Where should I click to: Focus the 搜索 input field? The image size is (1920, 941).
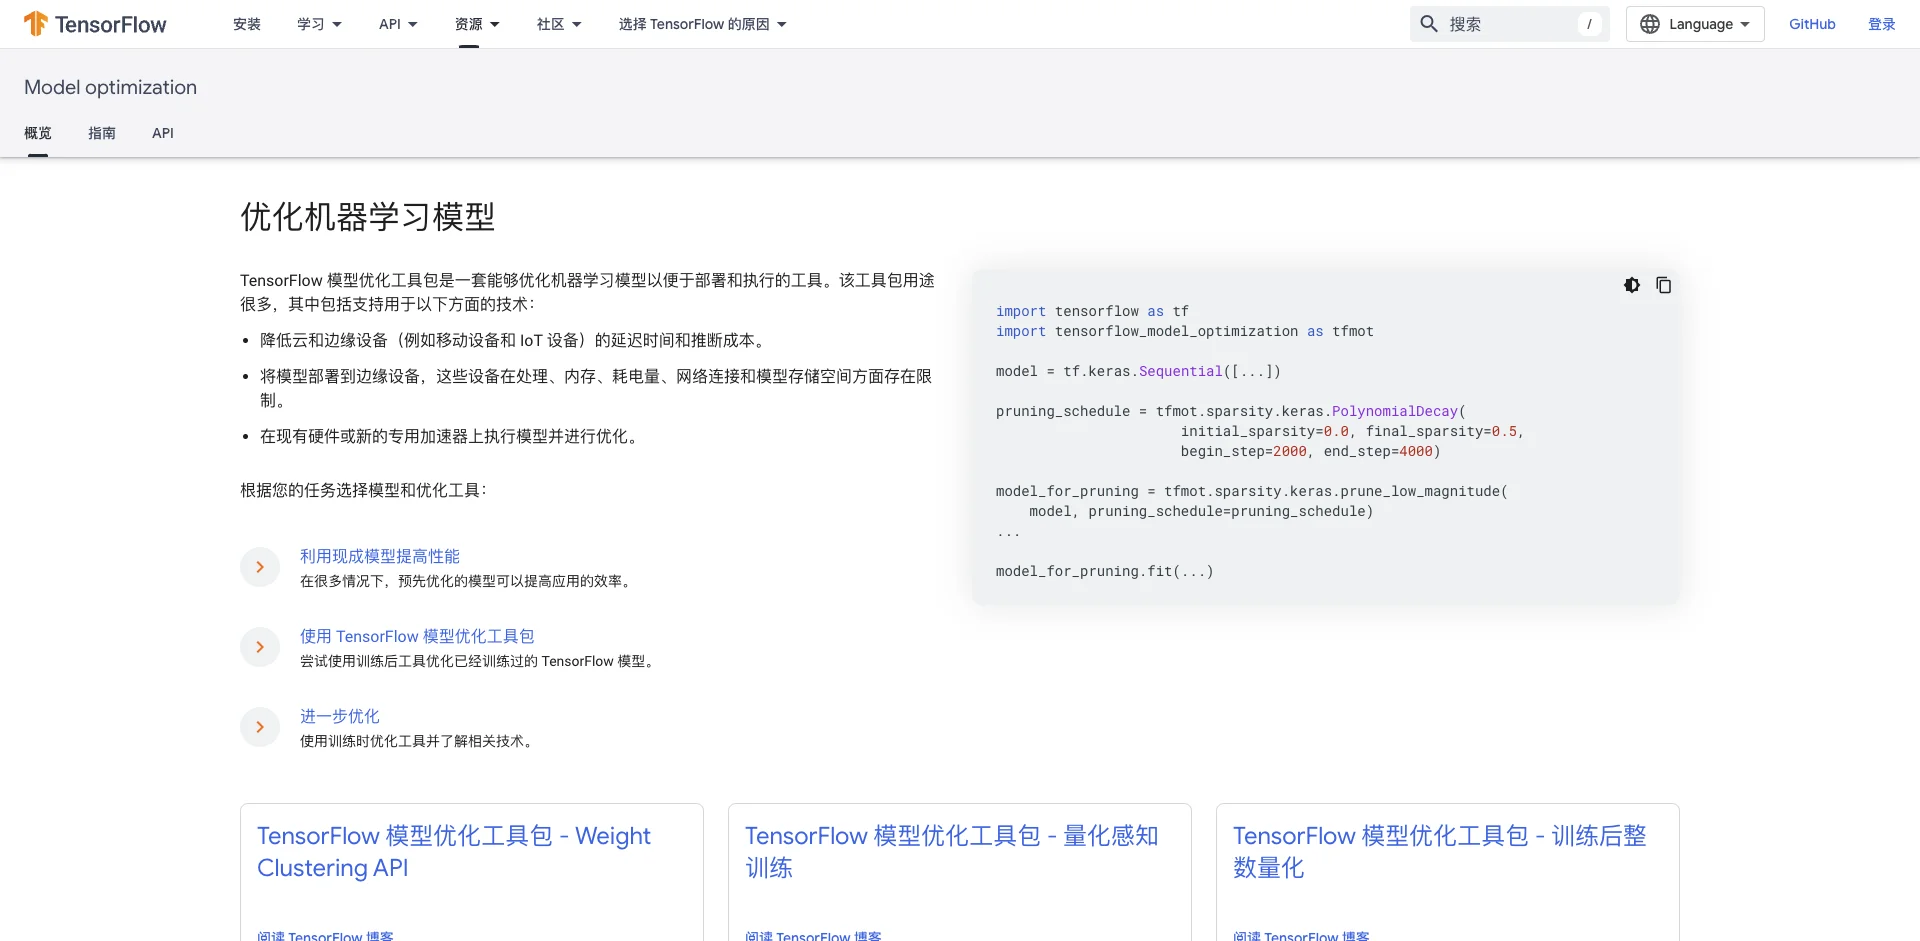coord(1510,24)
